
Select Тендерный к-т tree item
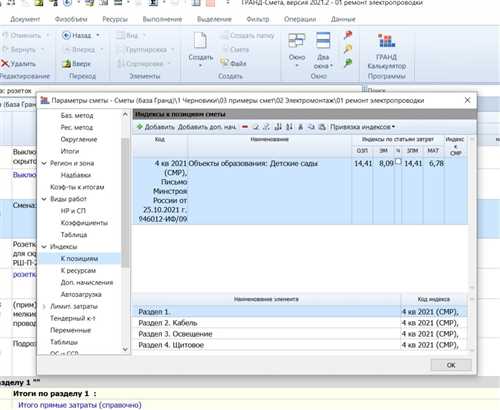(73, 318)
